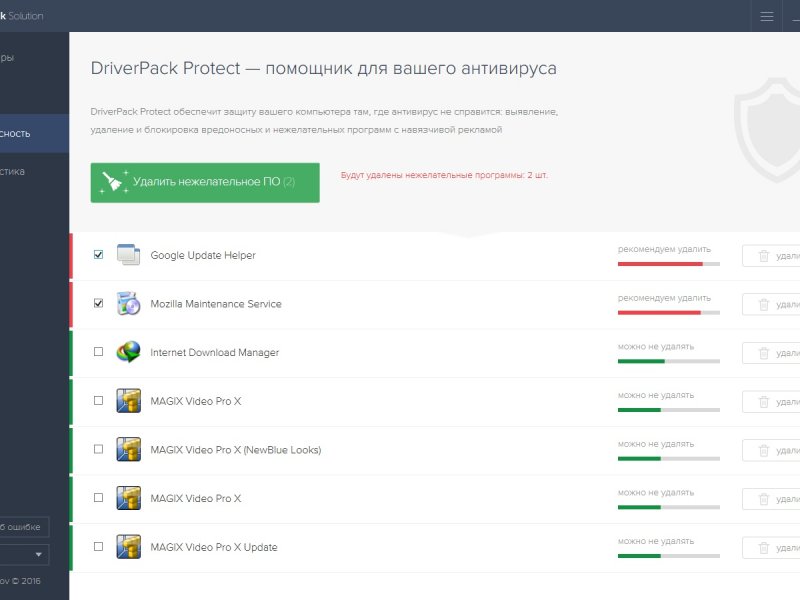Click the Internet Download Manager icon

129,352
